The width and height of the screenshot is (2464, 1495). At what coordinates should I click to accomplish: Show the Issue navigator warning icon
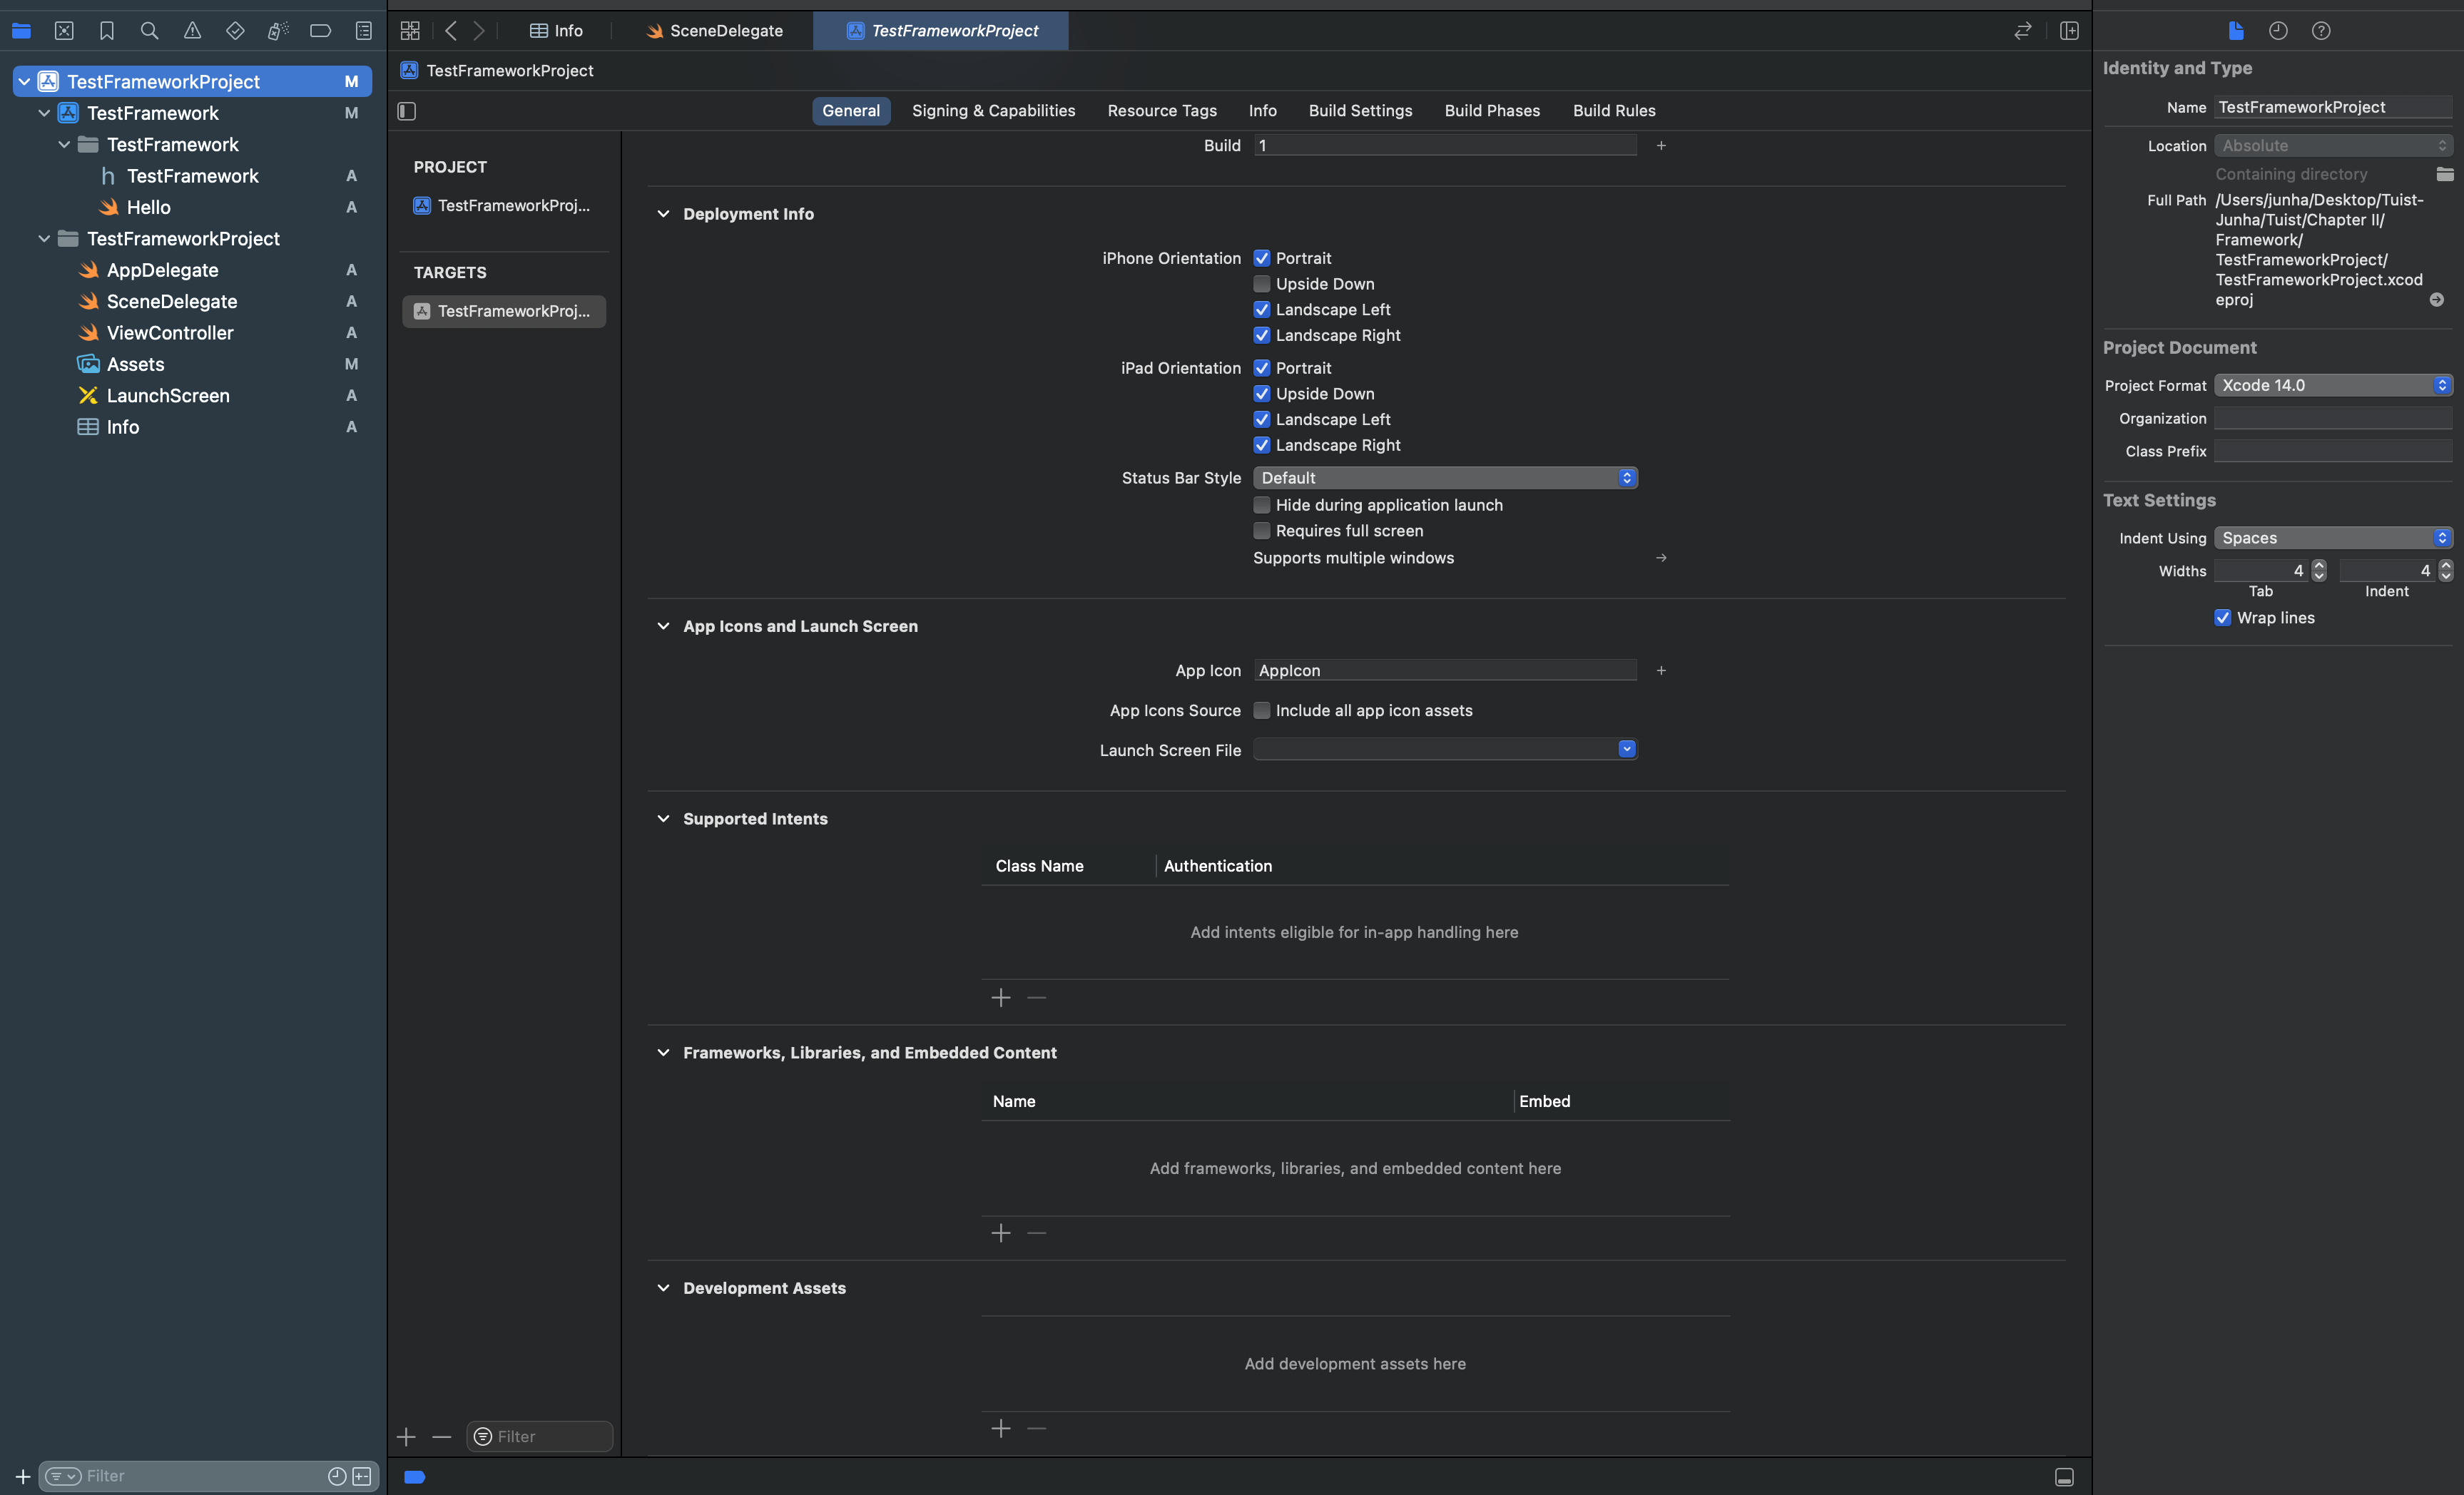(x=192, y=31)
